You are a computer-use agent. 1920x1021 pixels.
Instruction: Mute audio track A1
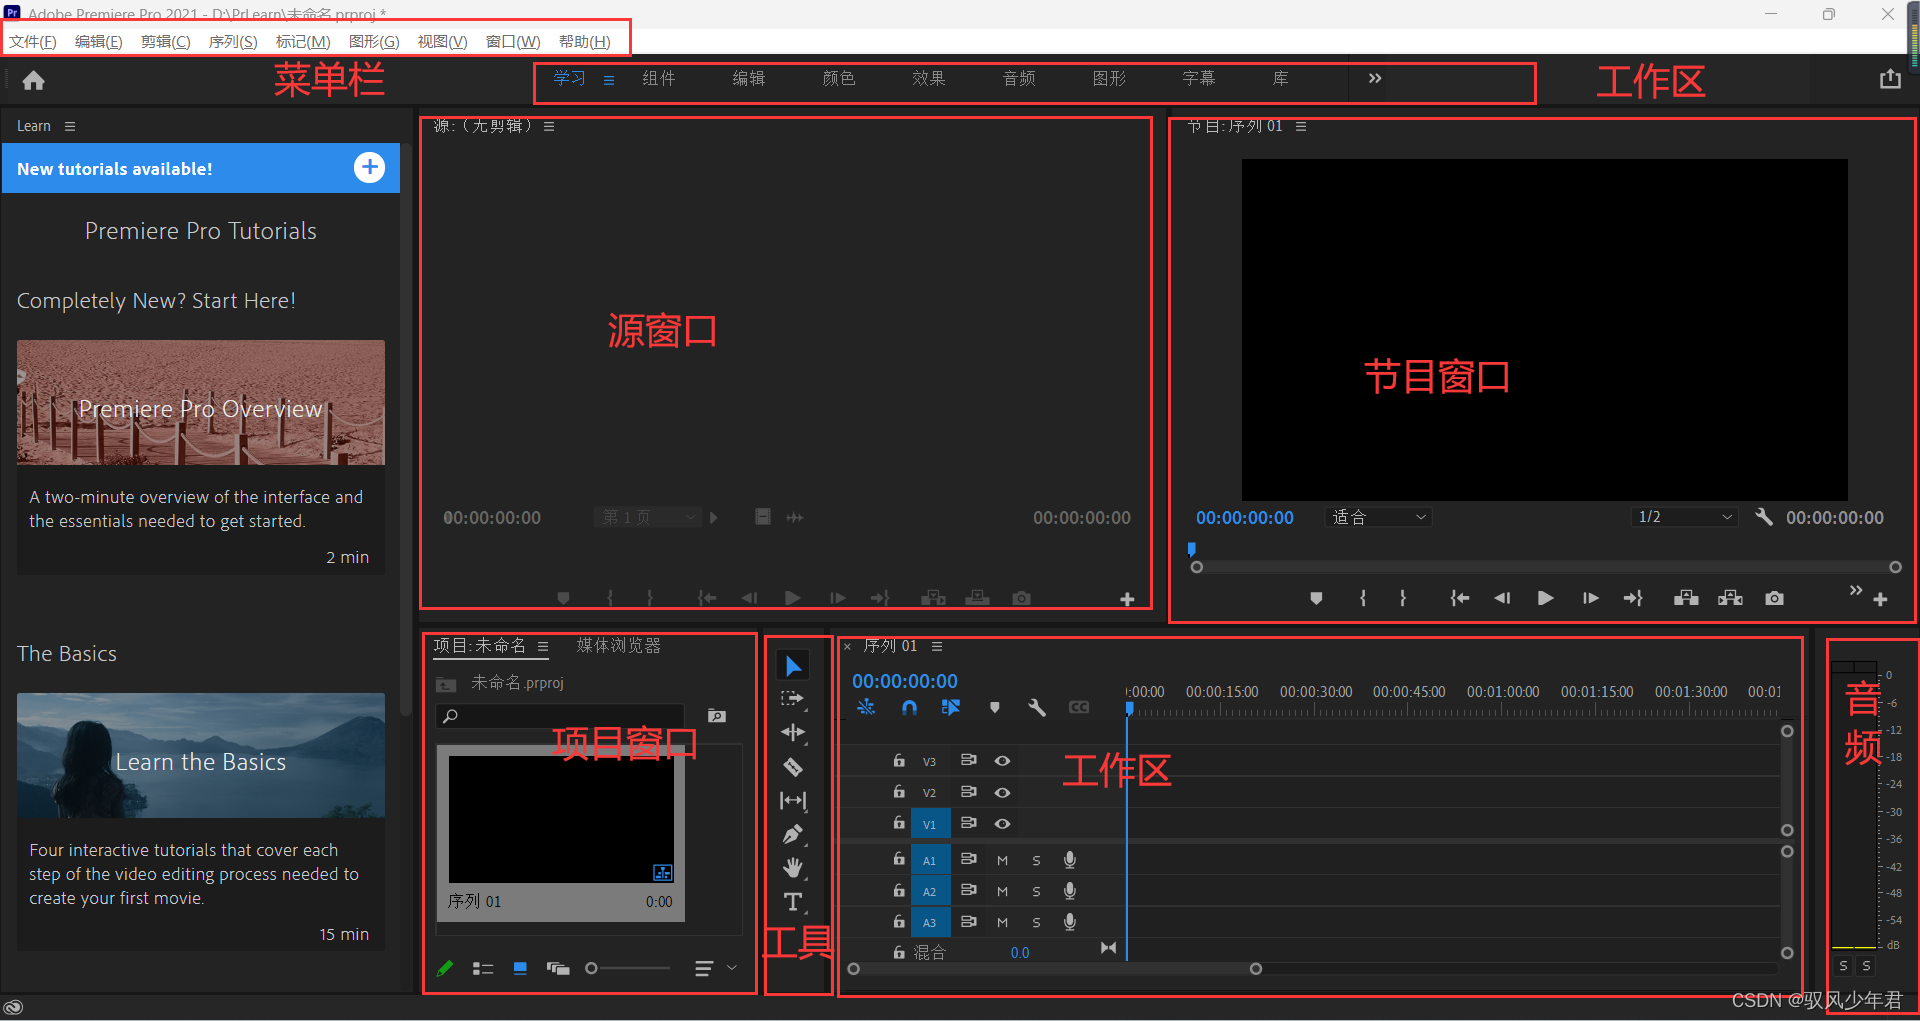click(1002, 860)
